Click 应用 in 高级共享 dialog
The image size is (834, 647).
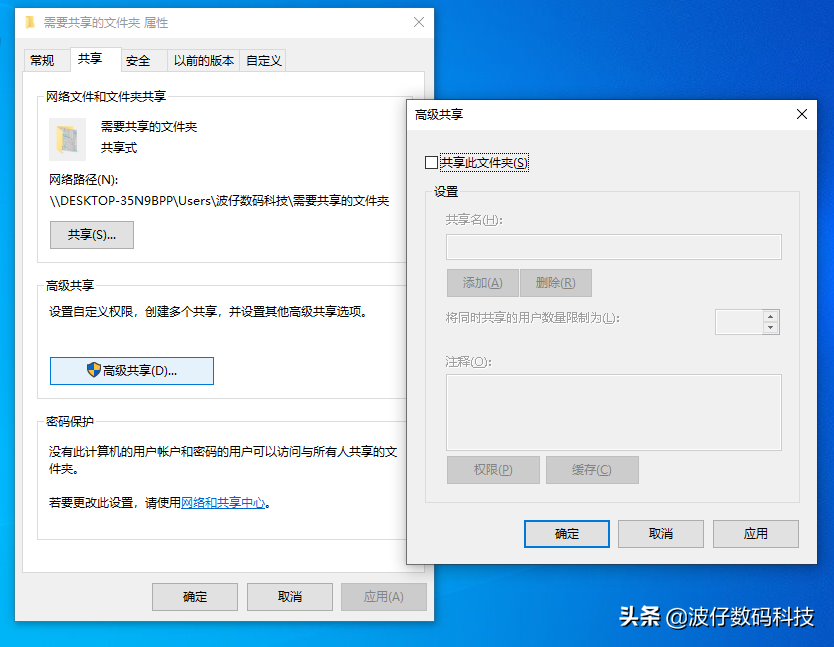tap(756, 534)
